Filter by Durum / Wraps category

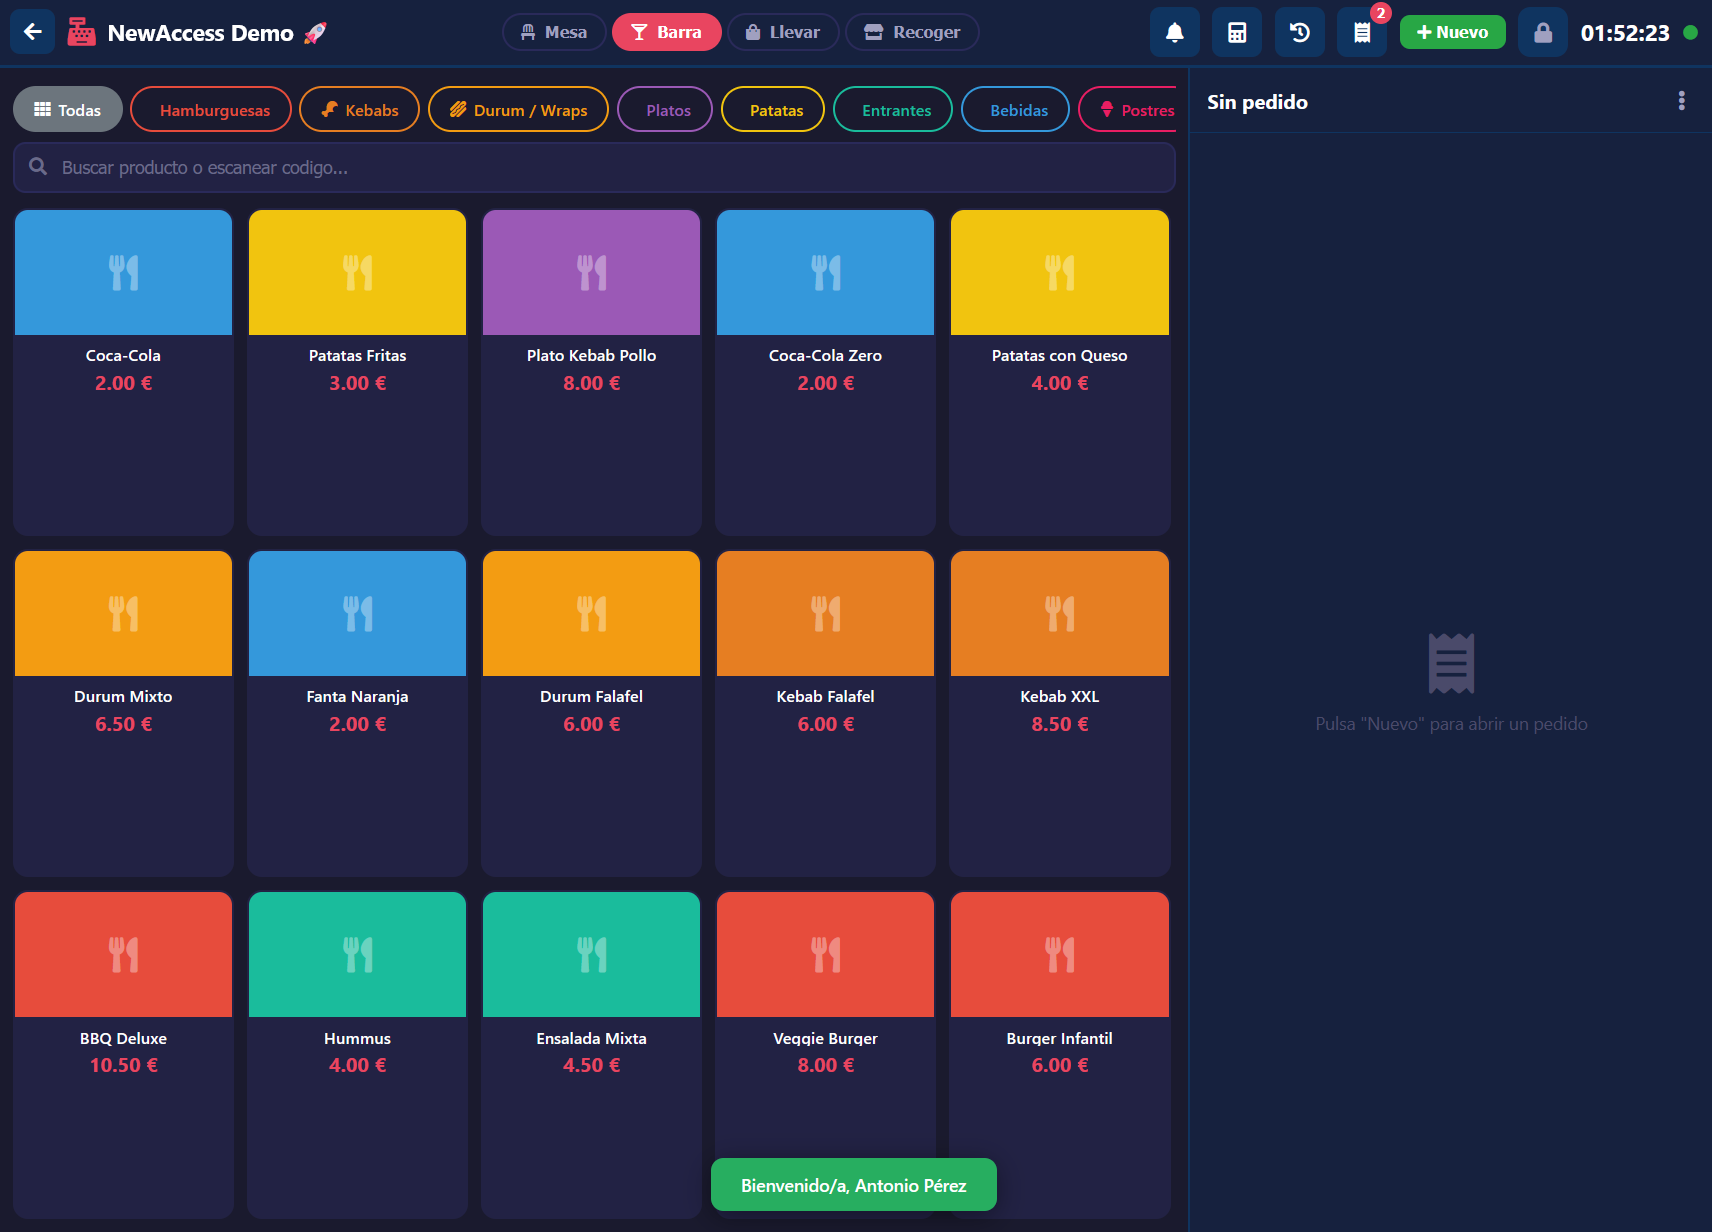point(518,109)
